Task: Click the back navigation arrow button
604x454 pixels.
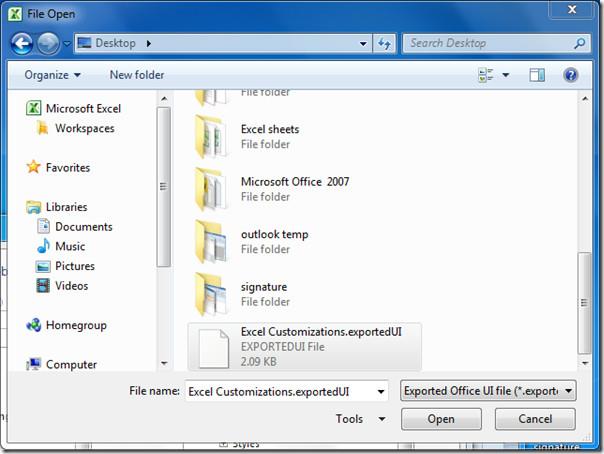Action: [x=22, y=43]
